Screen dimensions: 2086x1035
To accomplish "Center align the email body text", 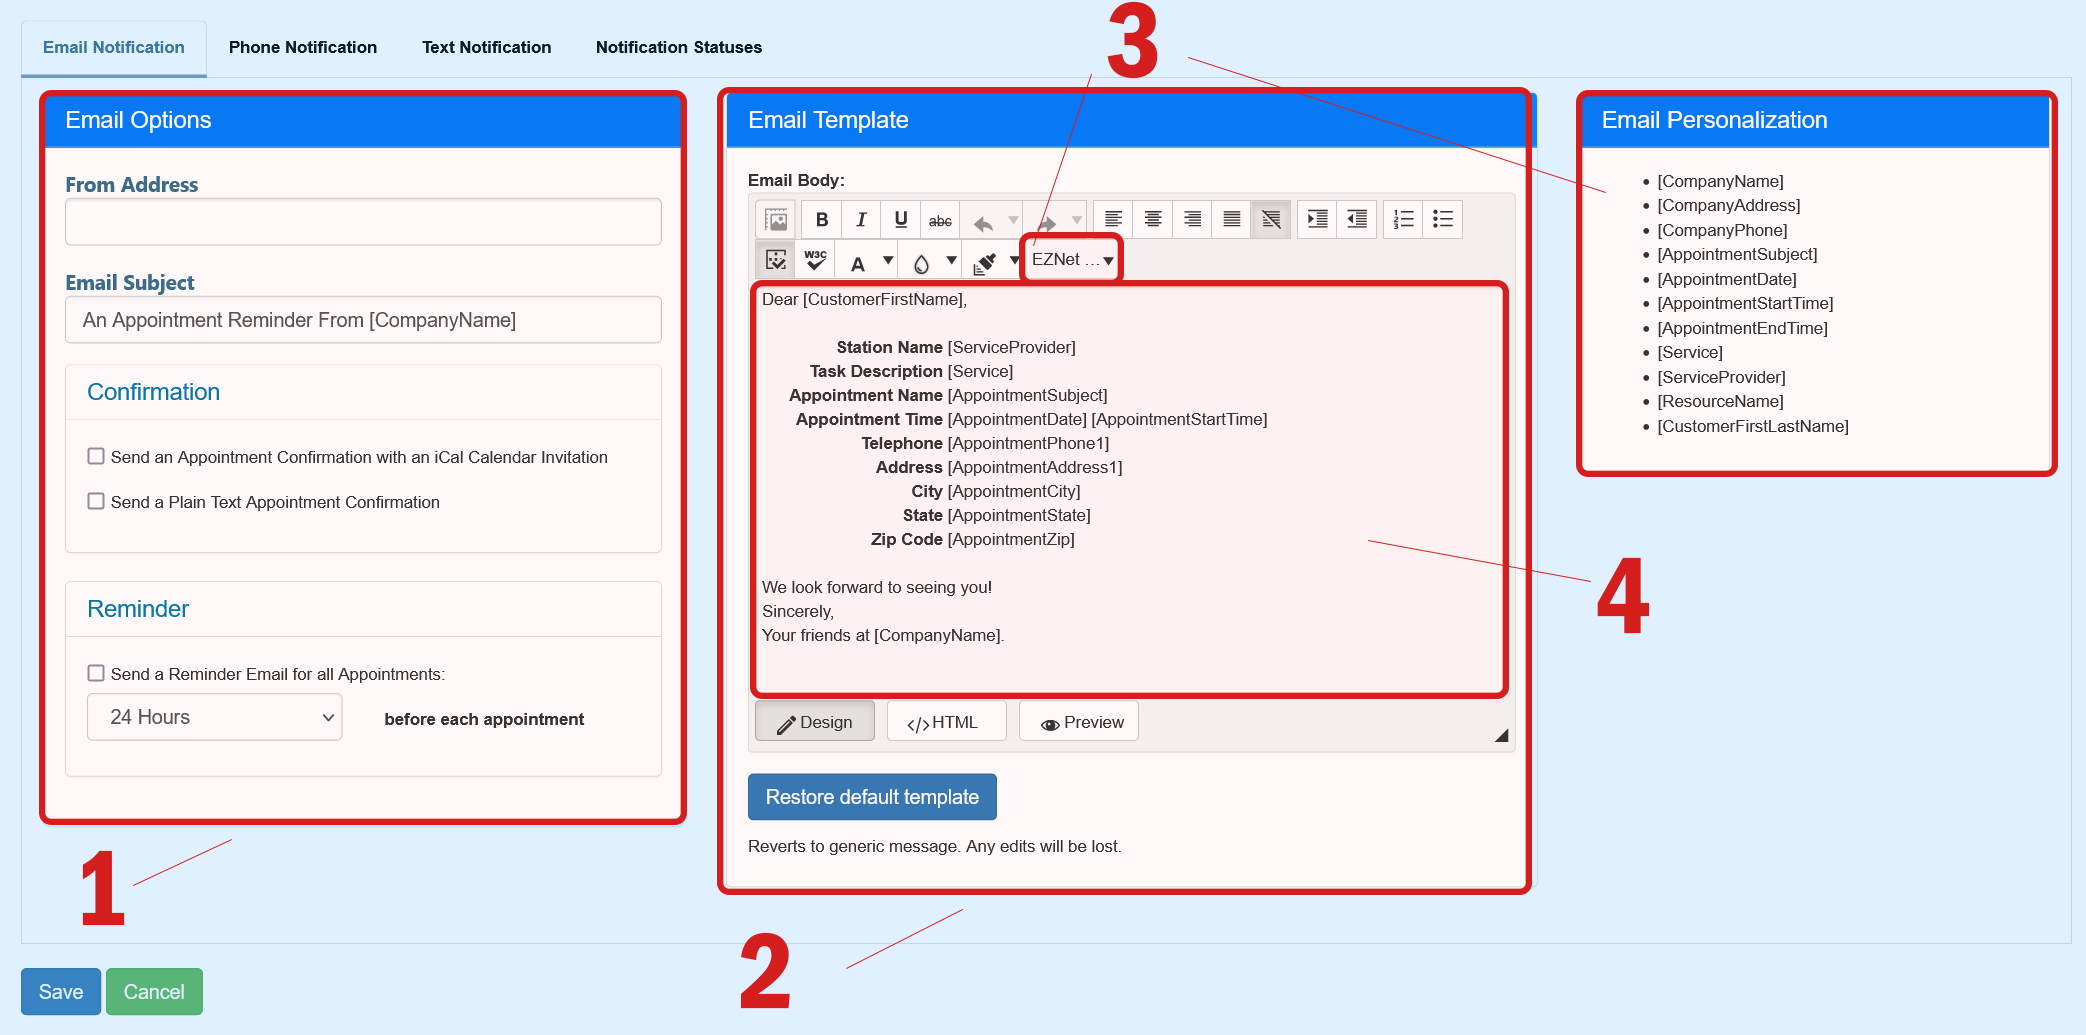I will (1152, 219).
